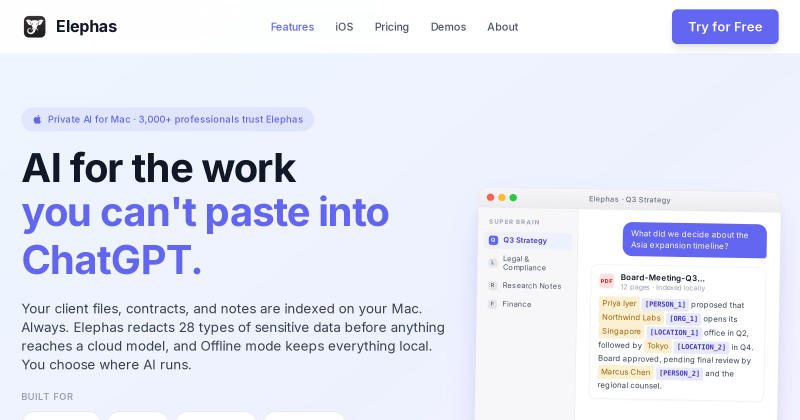Click the [PERSON_2] redaction tag
The height and width of the screenshot is (420, 800).
click(680, 374)
